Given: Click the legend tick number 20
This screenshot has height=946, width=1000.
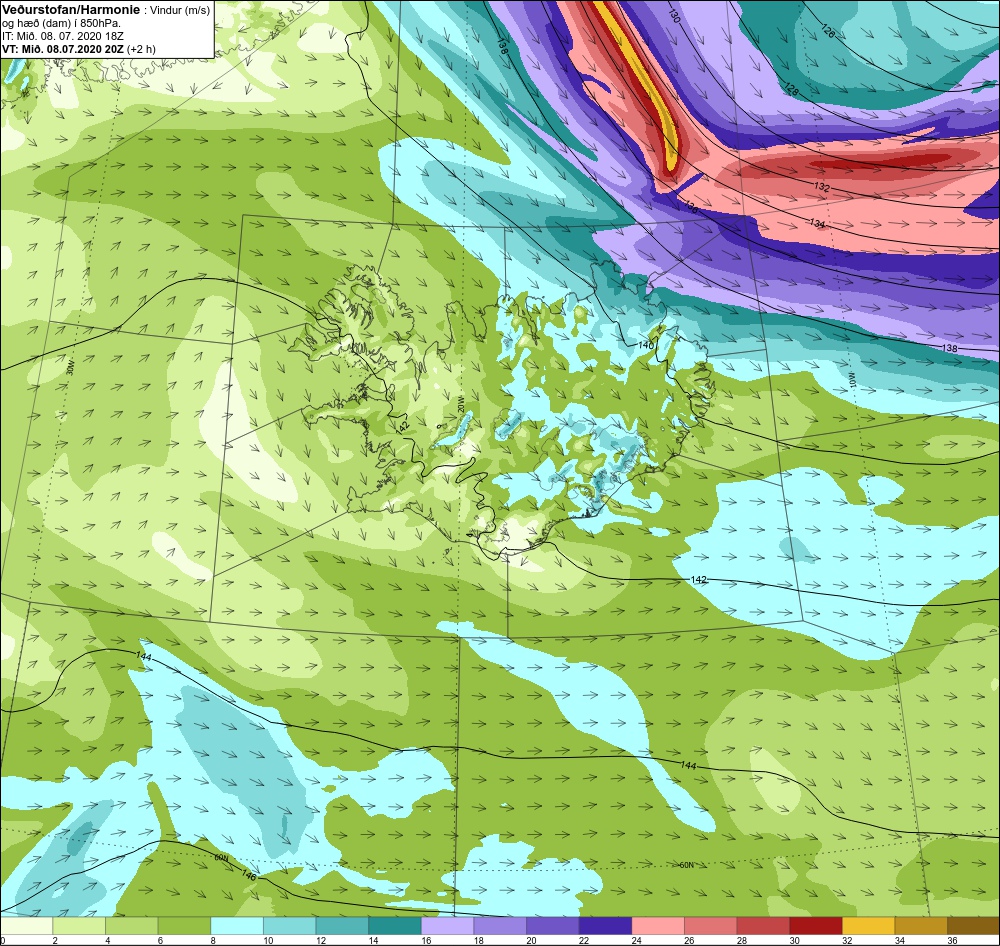Looking at the screenshot, I should click(531, 940).
